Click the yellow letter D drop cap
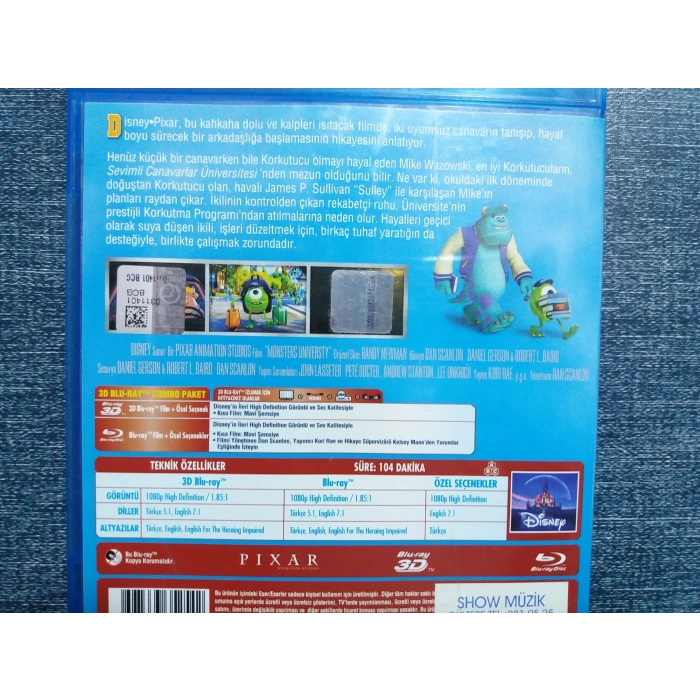The height and width of the screenshot is (700, 700). tap(114, 126)
